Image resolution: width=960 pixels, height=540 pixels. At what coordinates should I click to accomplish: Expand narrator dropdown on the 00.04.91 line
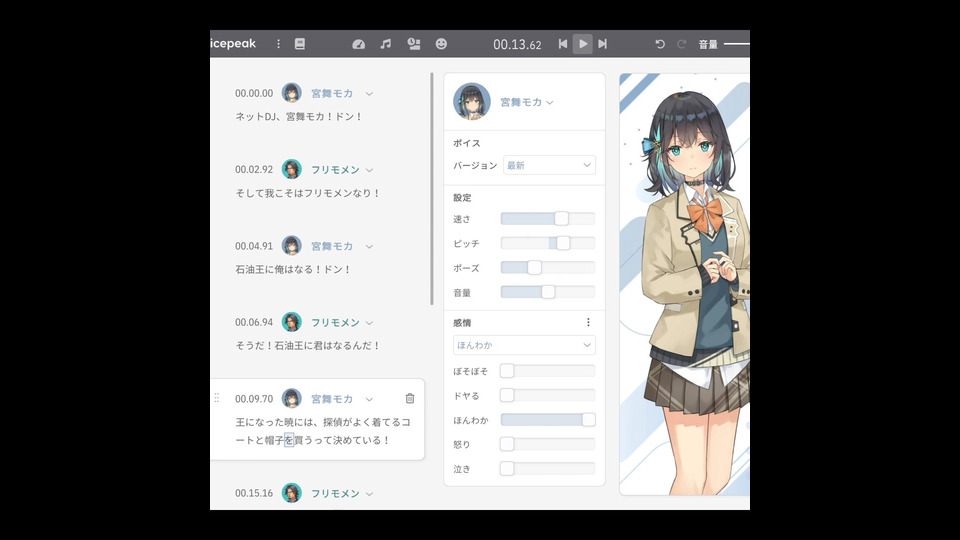click(x=369, y=246)
